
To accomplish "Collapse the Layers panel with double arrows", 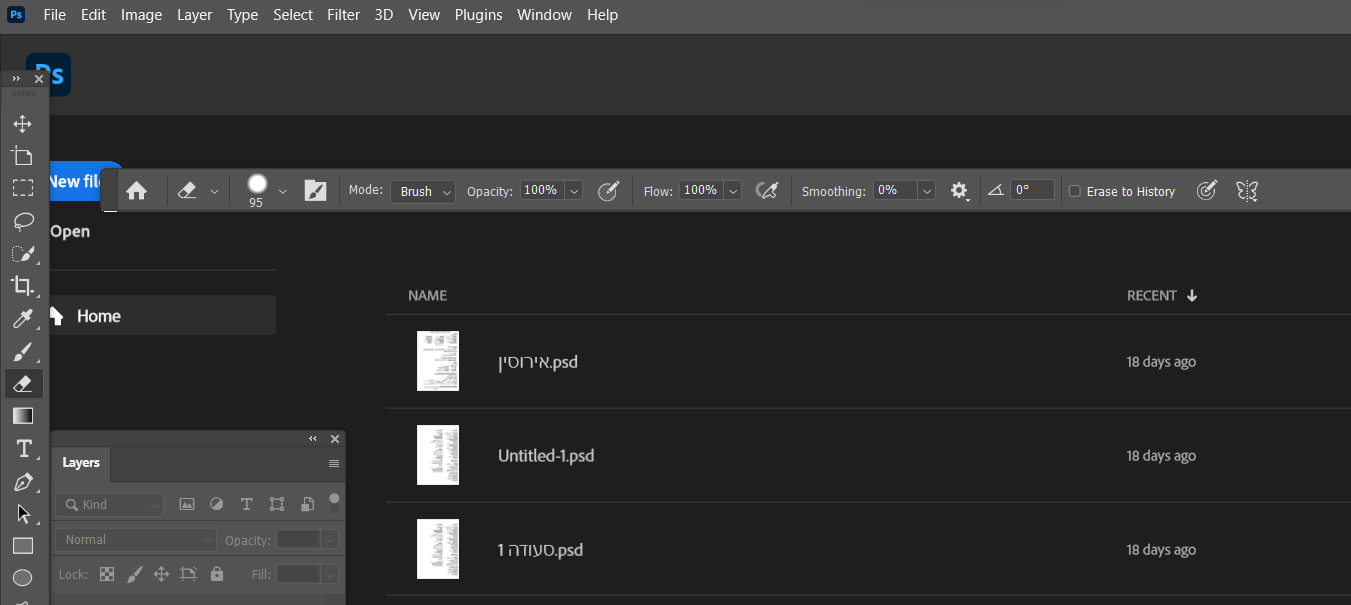I will [313, 439].
